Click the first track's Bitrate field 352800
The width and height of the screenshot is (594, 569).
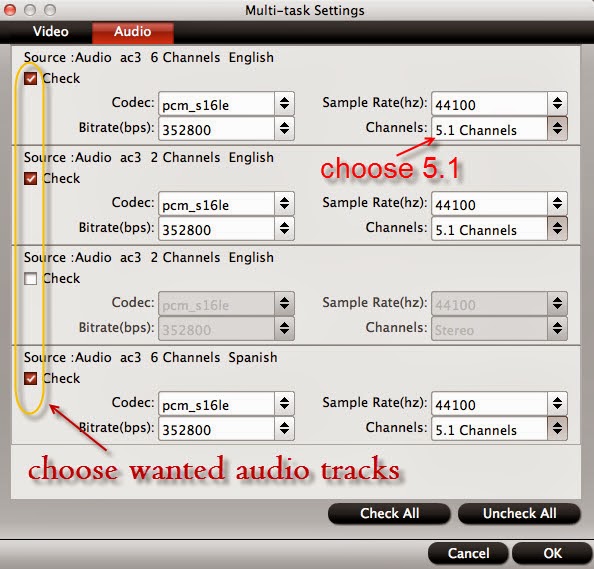216,128
